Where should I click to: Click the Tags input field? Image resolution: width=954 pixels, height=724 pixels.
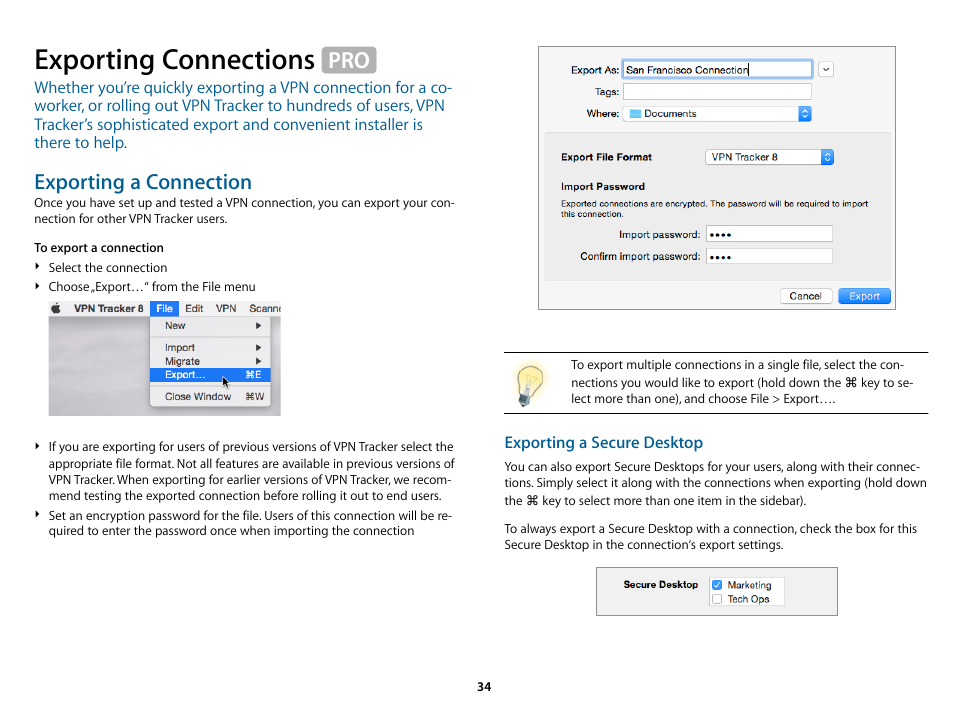717,92
